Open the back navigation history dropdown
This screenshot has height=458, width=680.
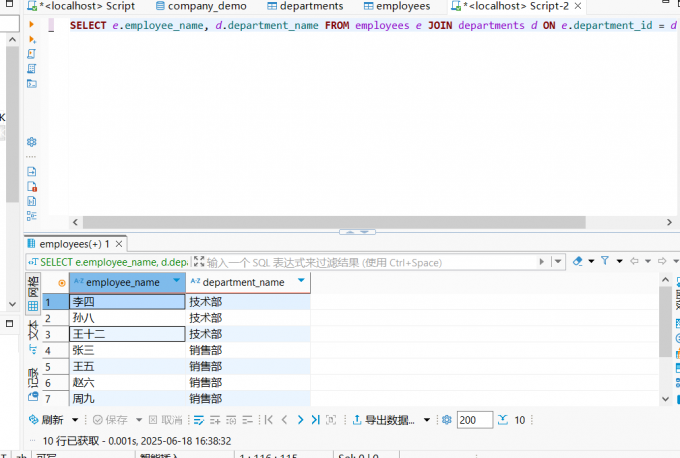[x=648, y=261]
